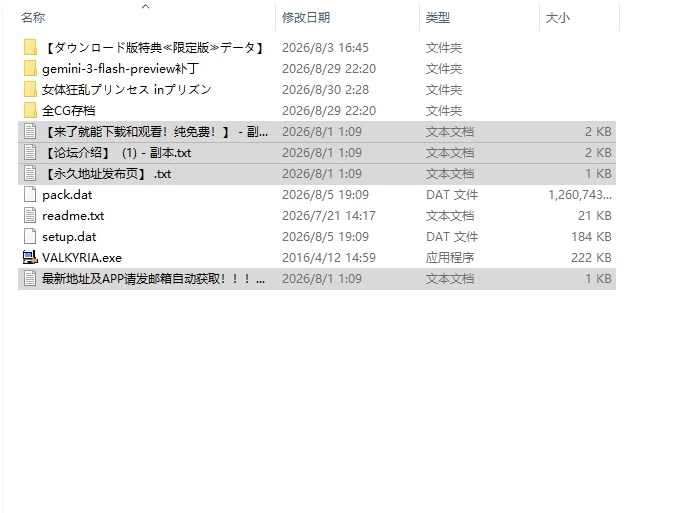This screenshot has height=513, width=689.
Task: Click folder icon beside gemini-3-flash-preview补丁
Action: click(30, 69)
